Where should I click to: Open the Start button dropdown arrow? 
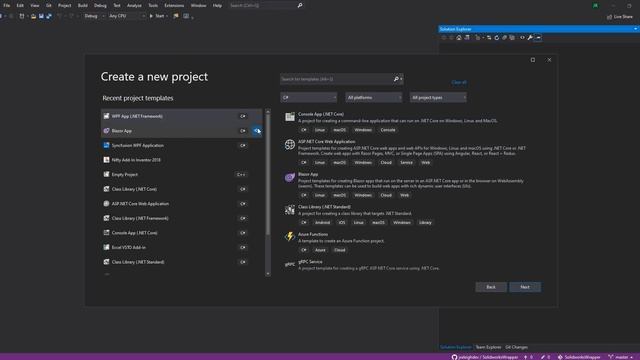pos(167,16)
